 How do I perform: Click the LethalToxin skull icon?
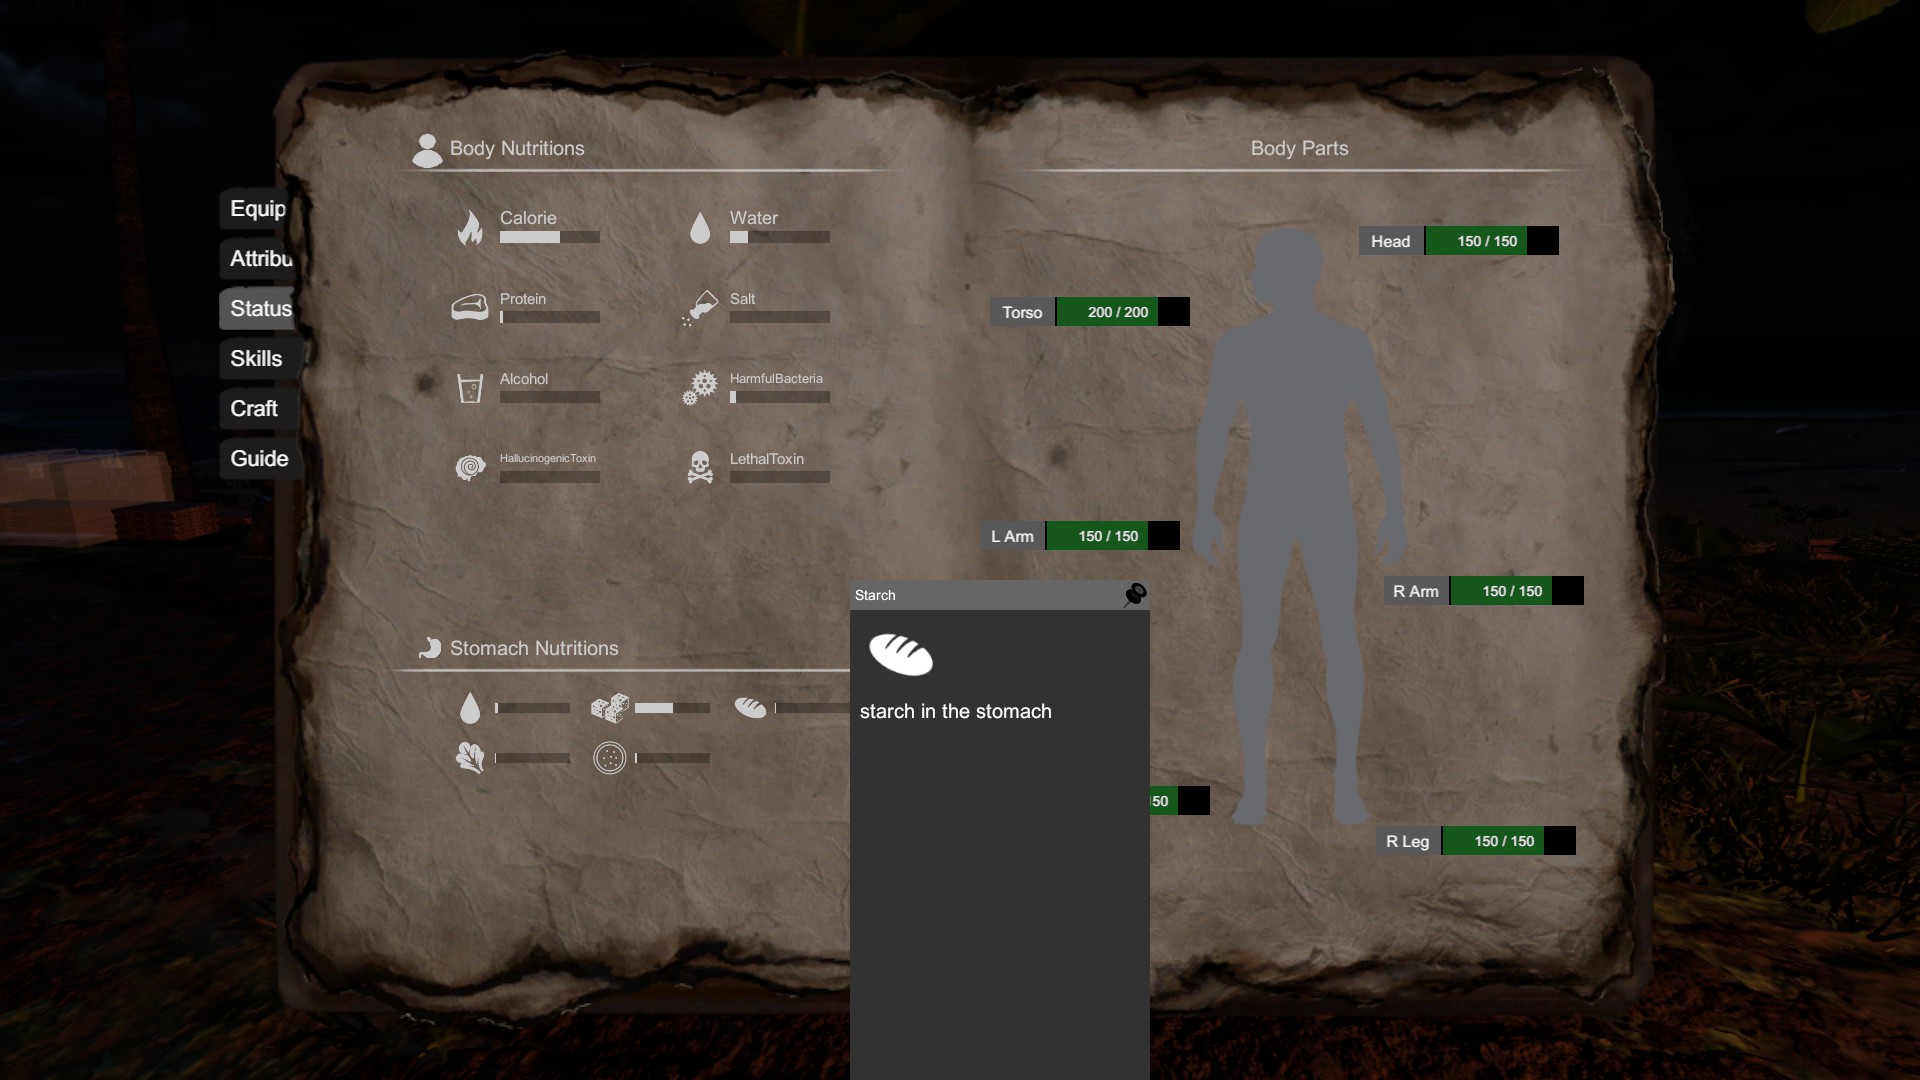point(700,468)
